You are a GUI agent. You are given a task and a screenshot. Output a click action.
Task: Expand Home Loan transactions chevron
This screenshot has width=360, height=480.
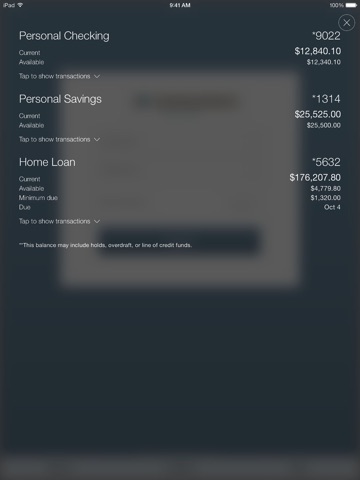97,221
